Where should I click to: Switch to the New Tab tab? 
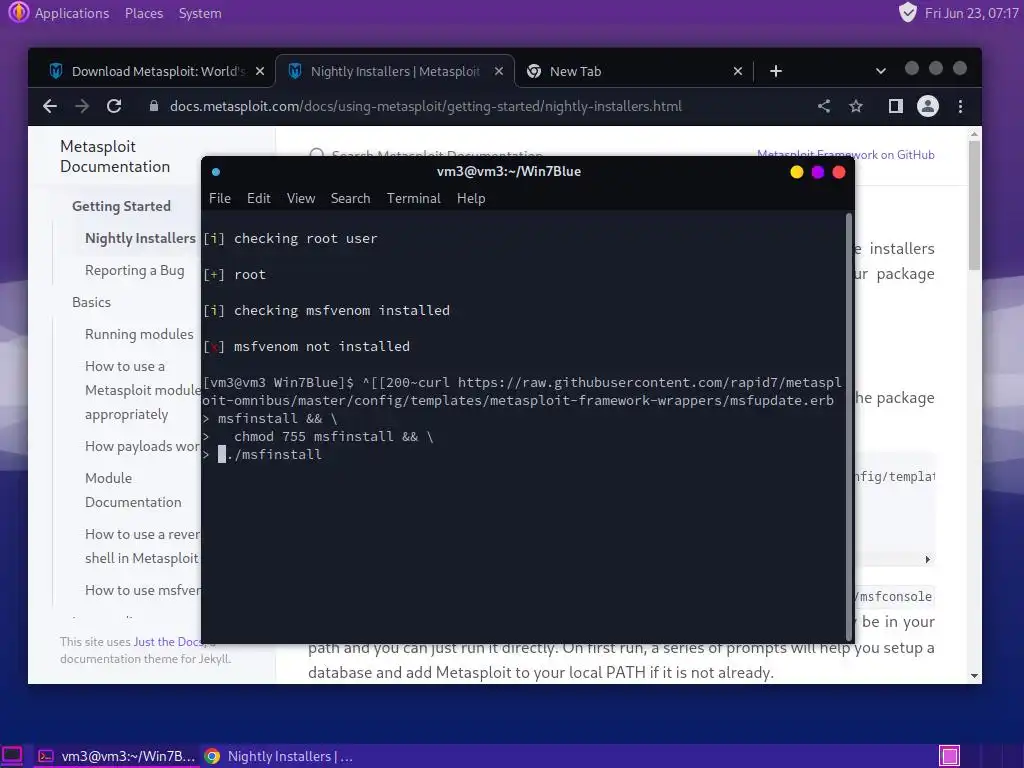coord(633,71)
